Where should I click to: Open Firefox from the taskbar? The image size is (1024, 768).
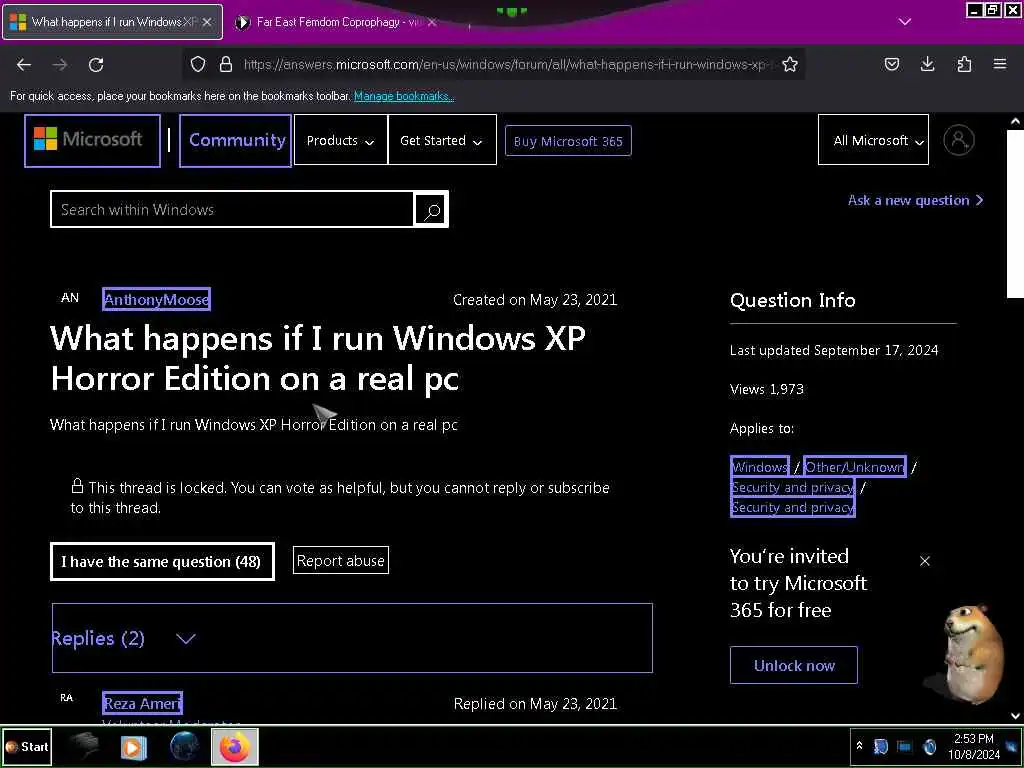coord(235,746)
